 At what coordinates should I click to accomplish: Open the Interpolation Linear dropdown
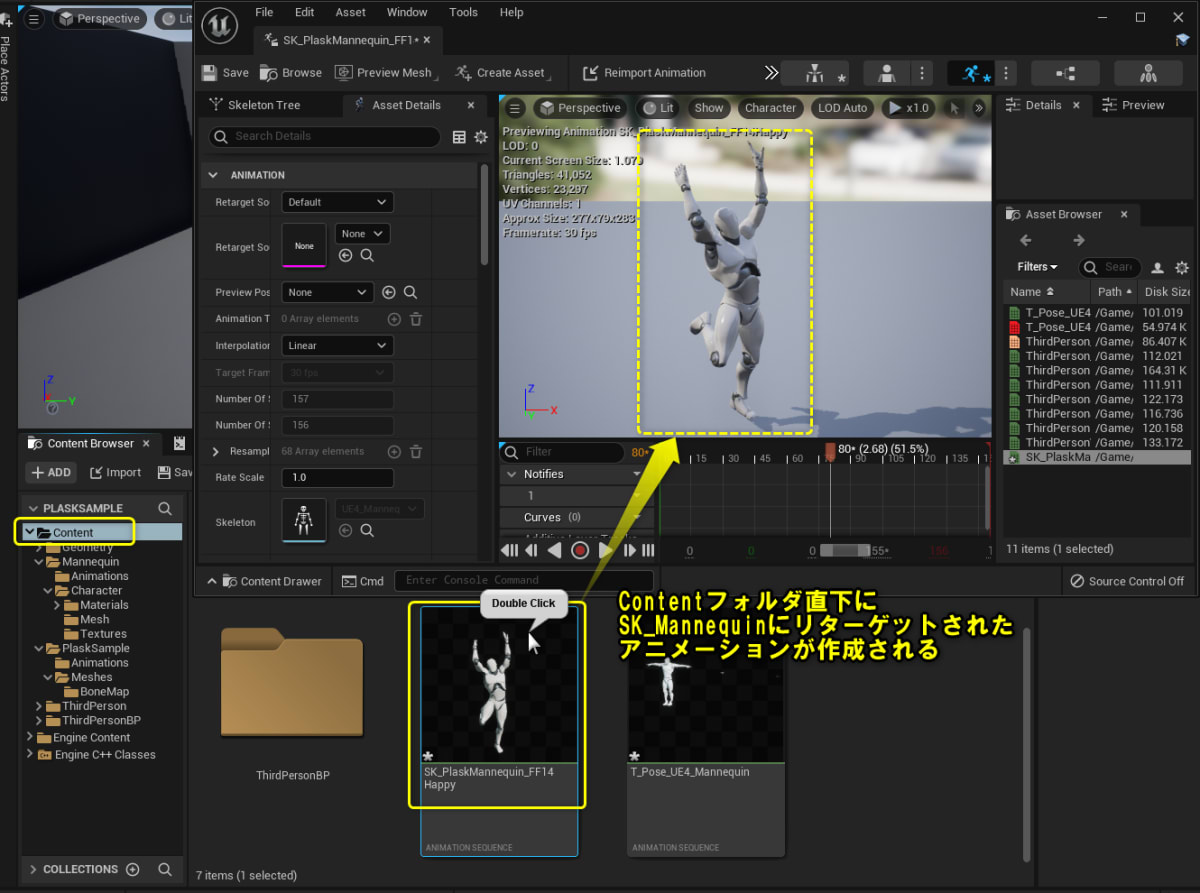337,346
